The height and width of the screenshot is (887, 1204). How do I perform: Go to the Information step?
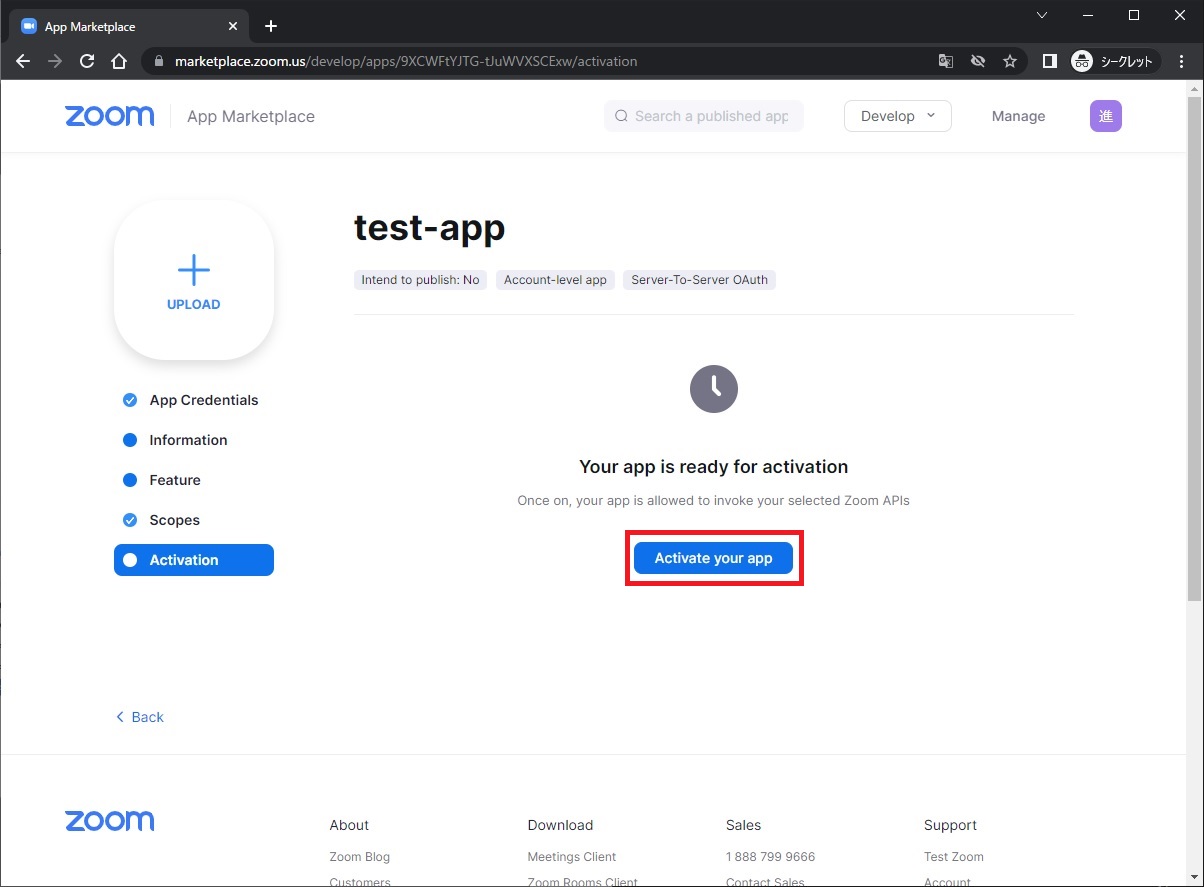tap(188, 440)
